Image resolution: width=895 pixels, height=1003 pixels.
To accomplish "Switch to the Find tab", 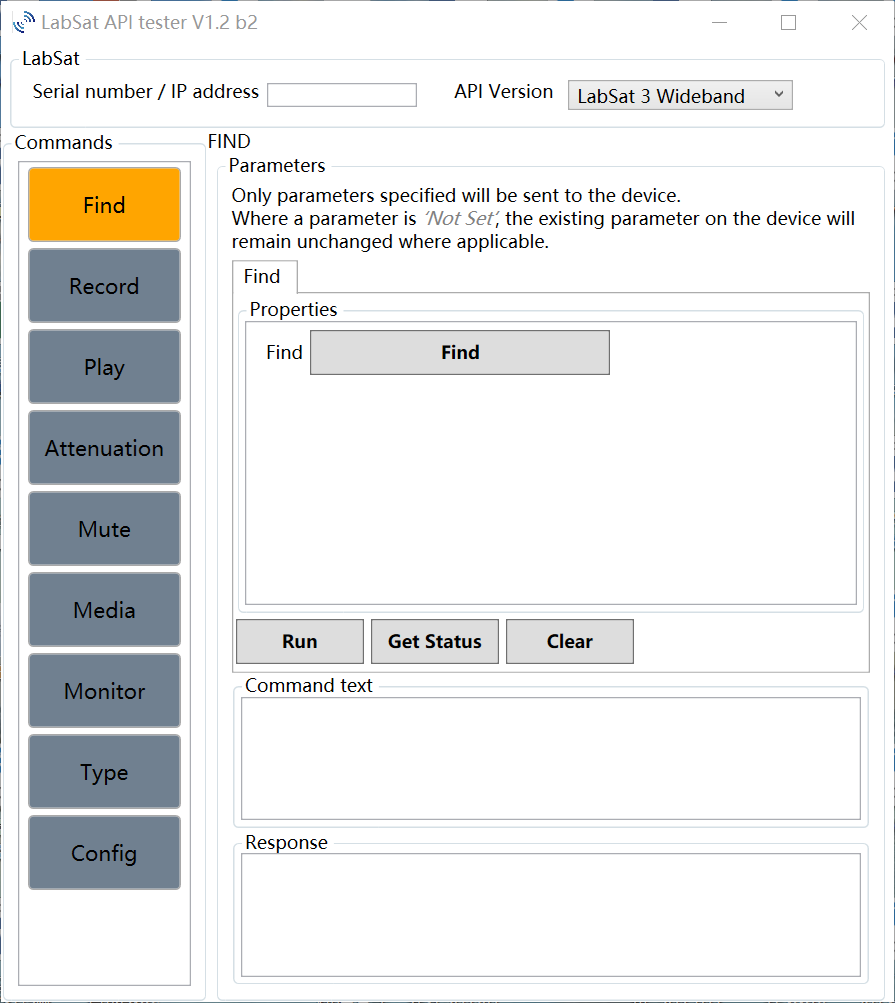I will point(263,276).
